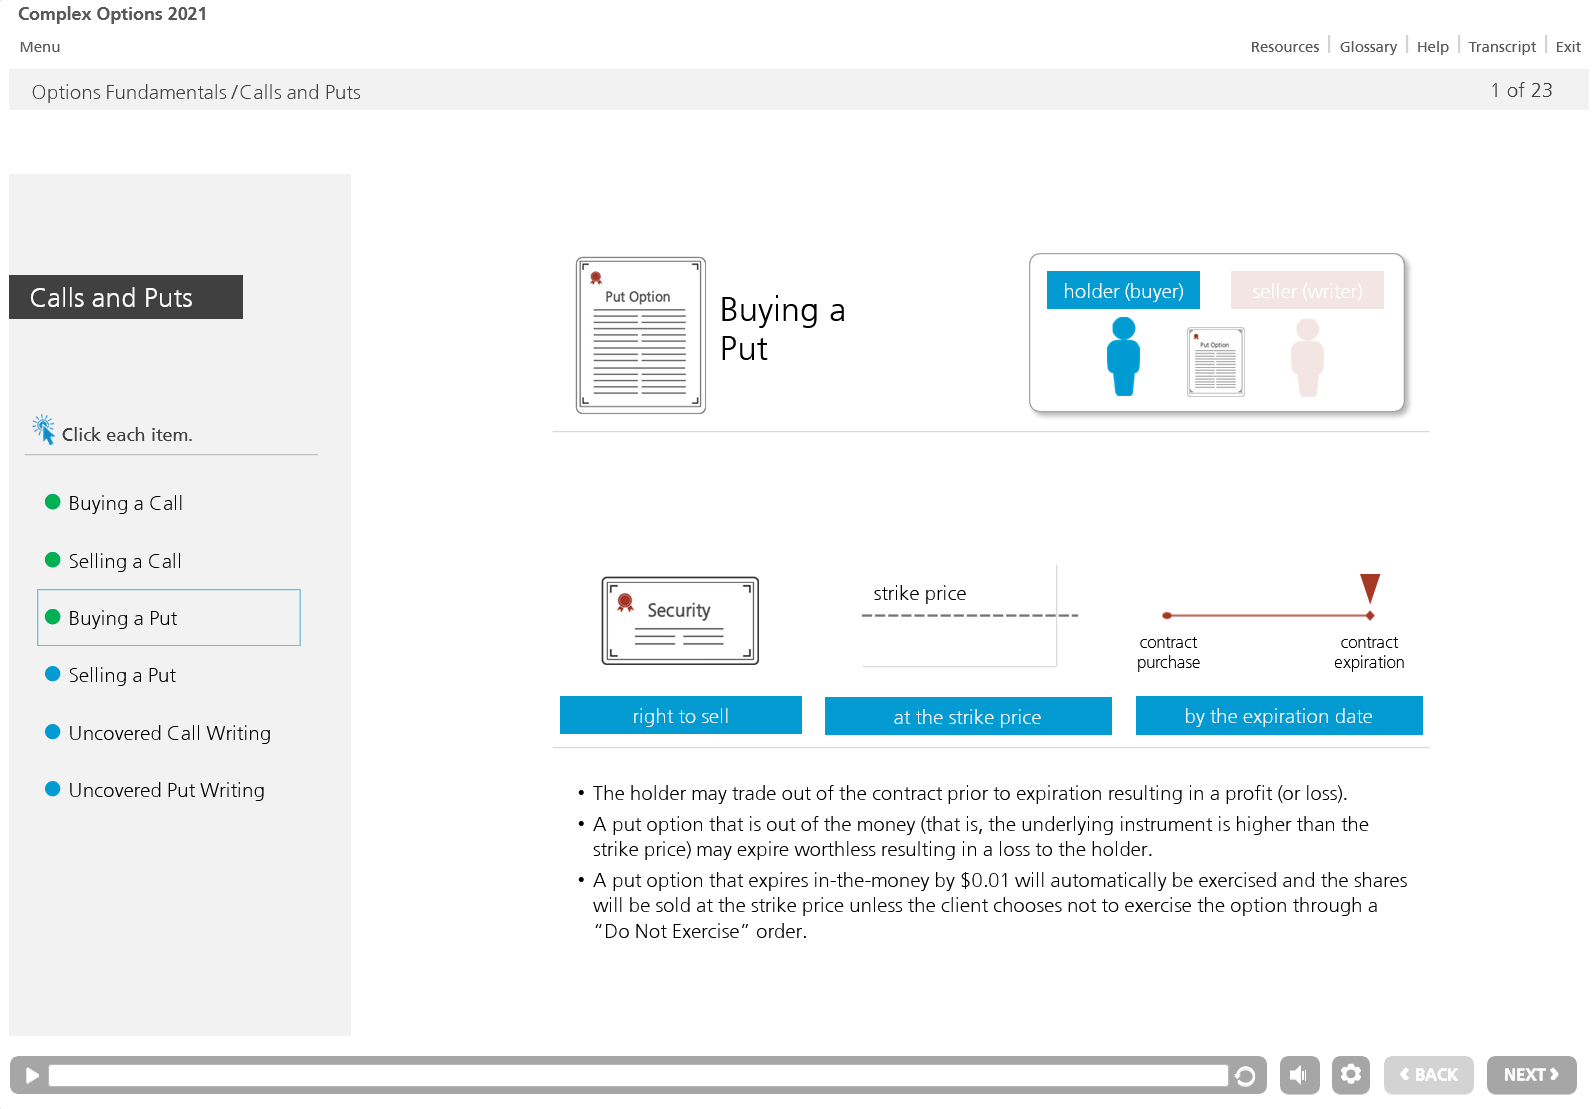Mute audio with the speaker icon
Image resolution: width=1596 pixels, height=1109 pixels.
(1299, 1075)
